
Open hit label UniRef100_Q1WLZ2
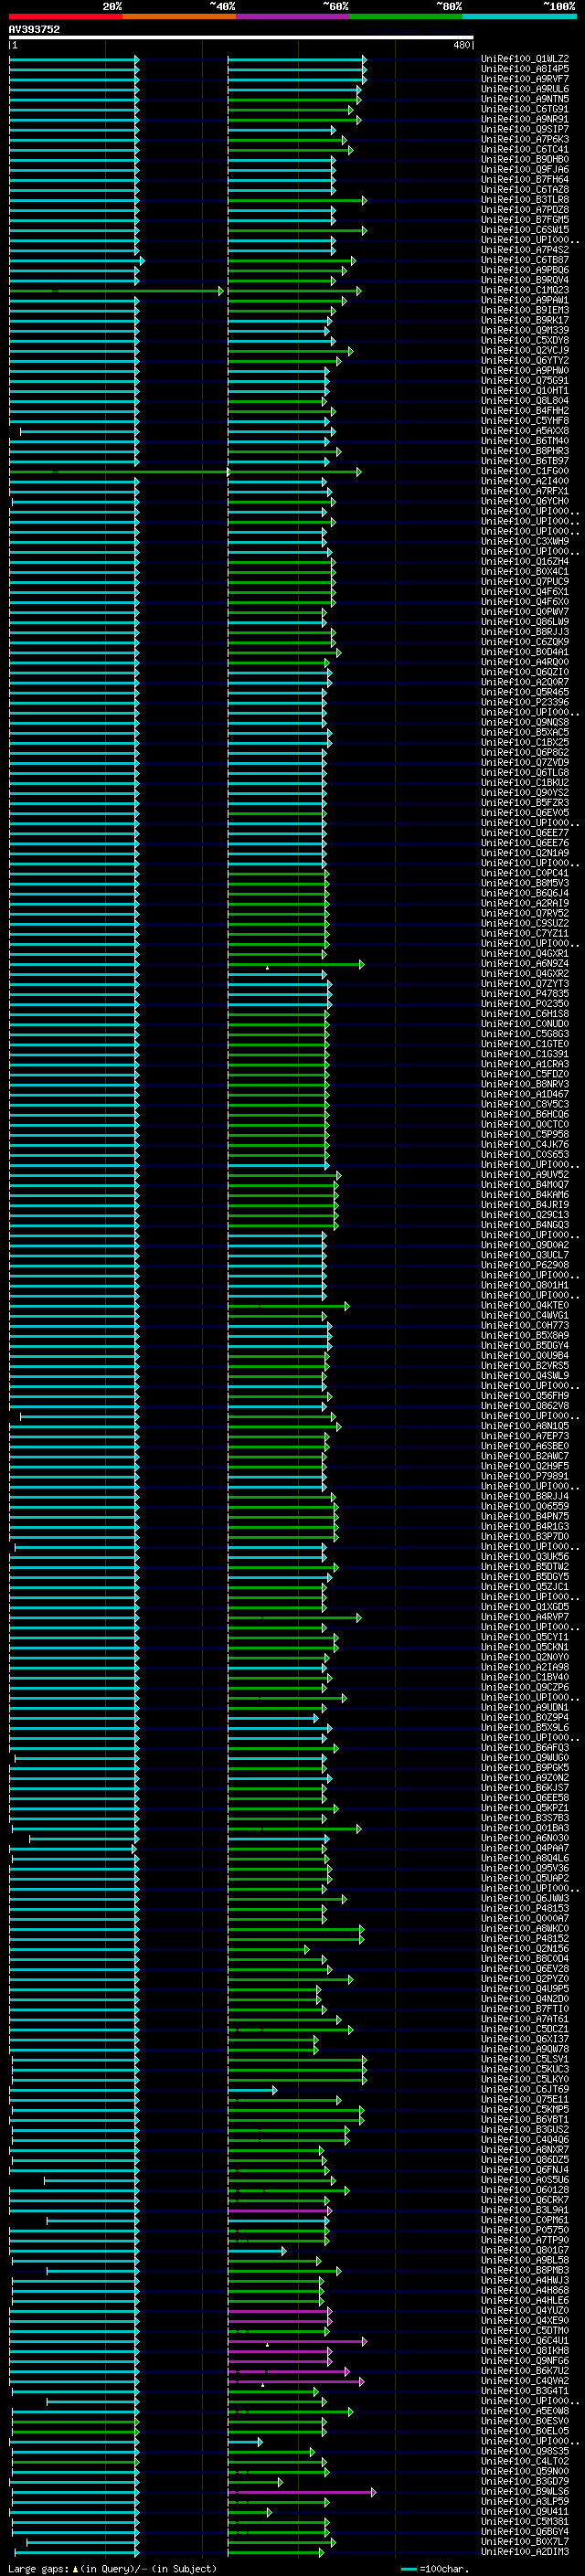[x=525, y=59]
